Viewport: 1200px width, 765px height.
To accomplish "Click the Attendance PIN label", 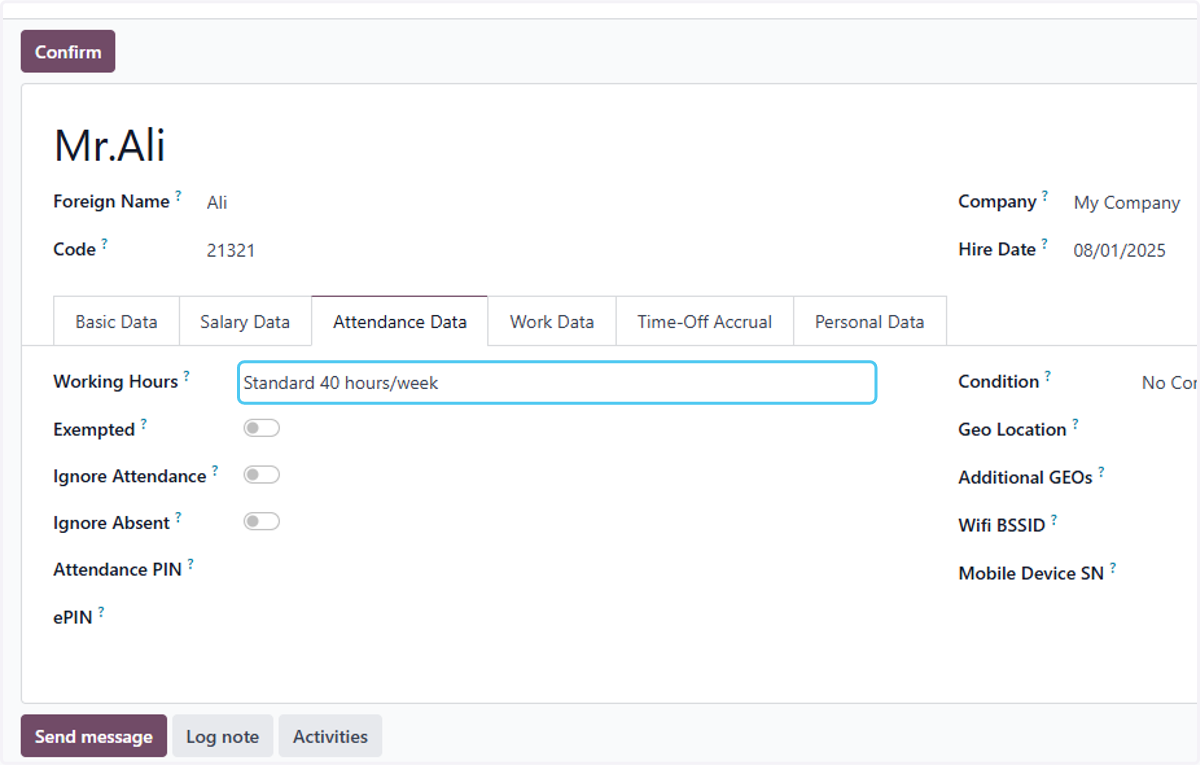I will click(x=117, y=570).
